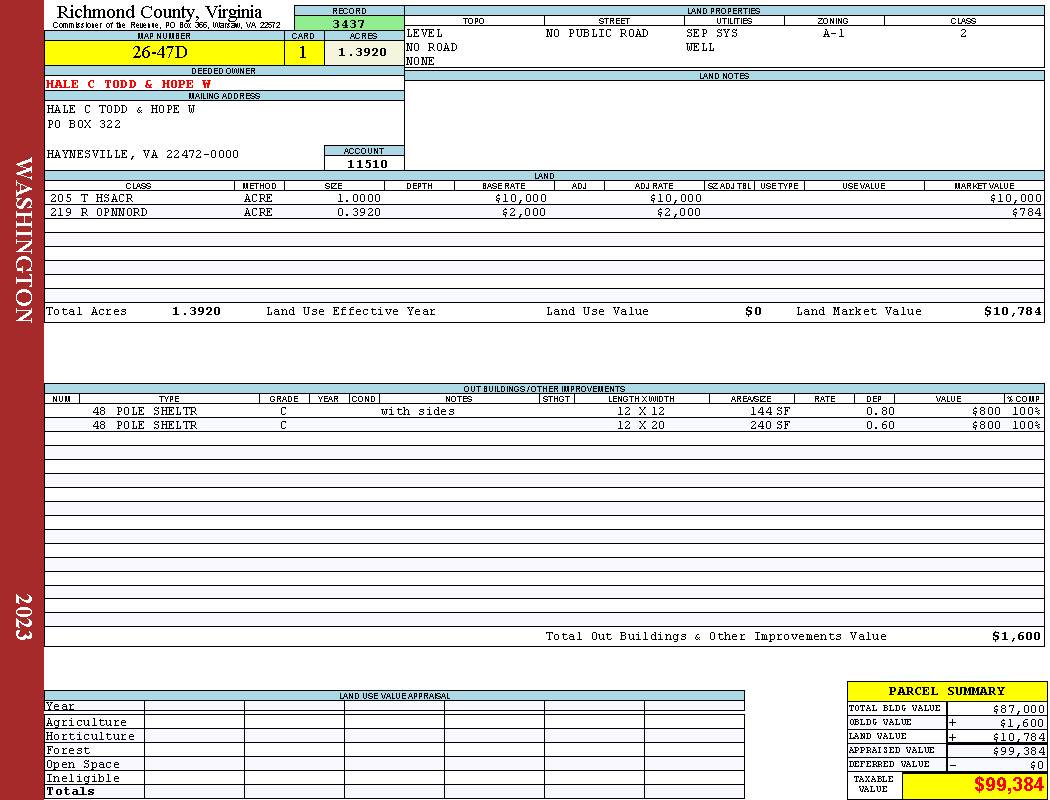Click the PARCEL SUMMARY header

click(x=946, y=692)
